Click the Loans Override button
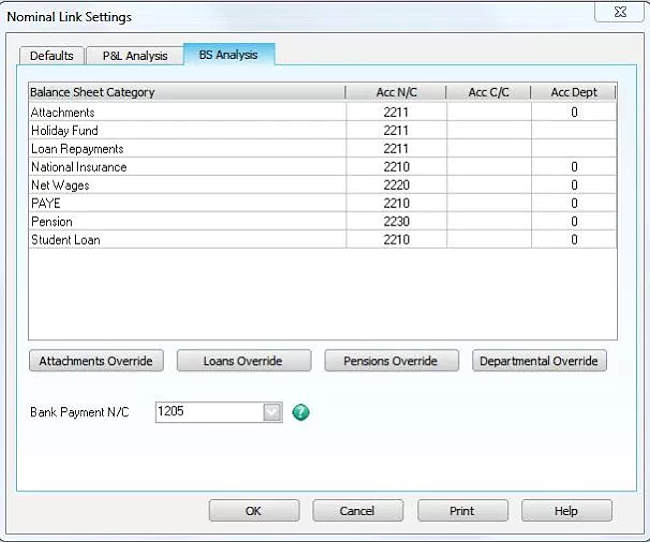This screenshot has width=650, height=542. 243,361
